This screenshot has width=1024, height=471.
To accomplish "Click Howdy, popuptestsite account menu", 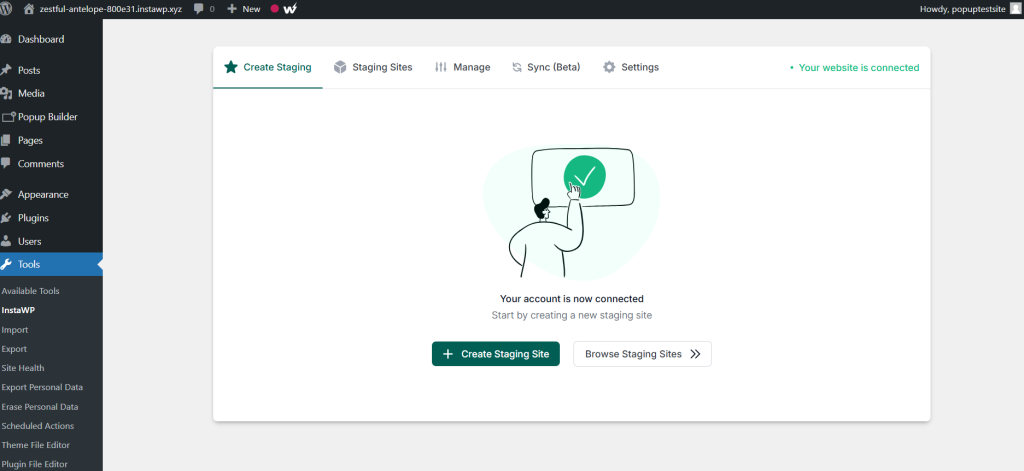I will 963,9.
